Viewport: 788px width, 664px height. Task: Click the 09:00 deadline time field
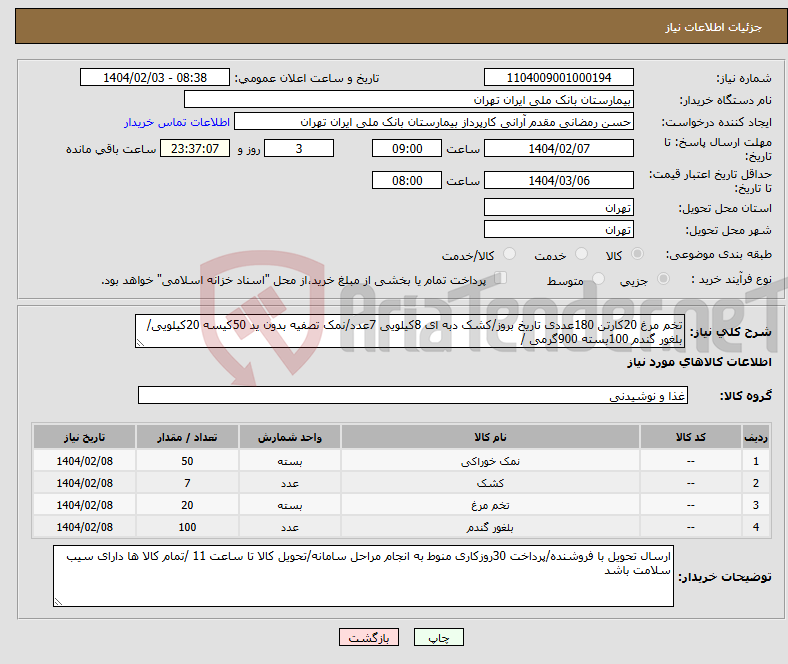[406, 148]
